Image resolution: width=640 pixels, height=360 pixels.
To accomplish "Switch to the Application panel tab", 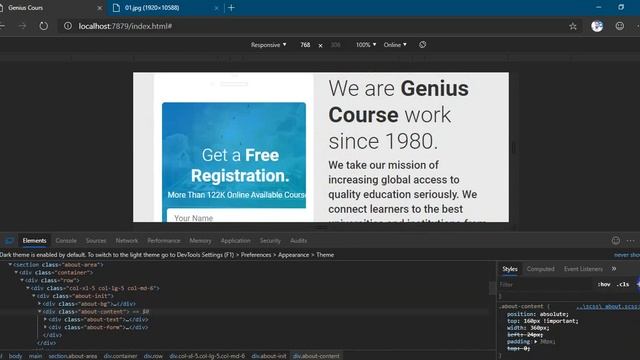I will point(236,241).
